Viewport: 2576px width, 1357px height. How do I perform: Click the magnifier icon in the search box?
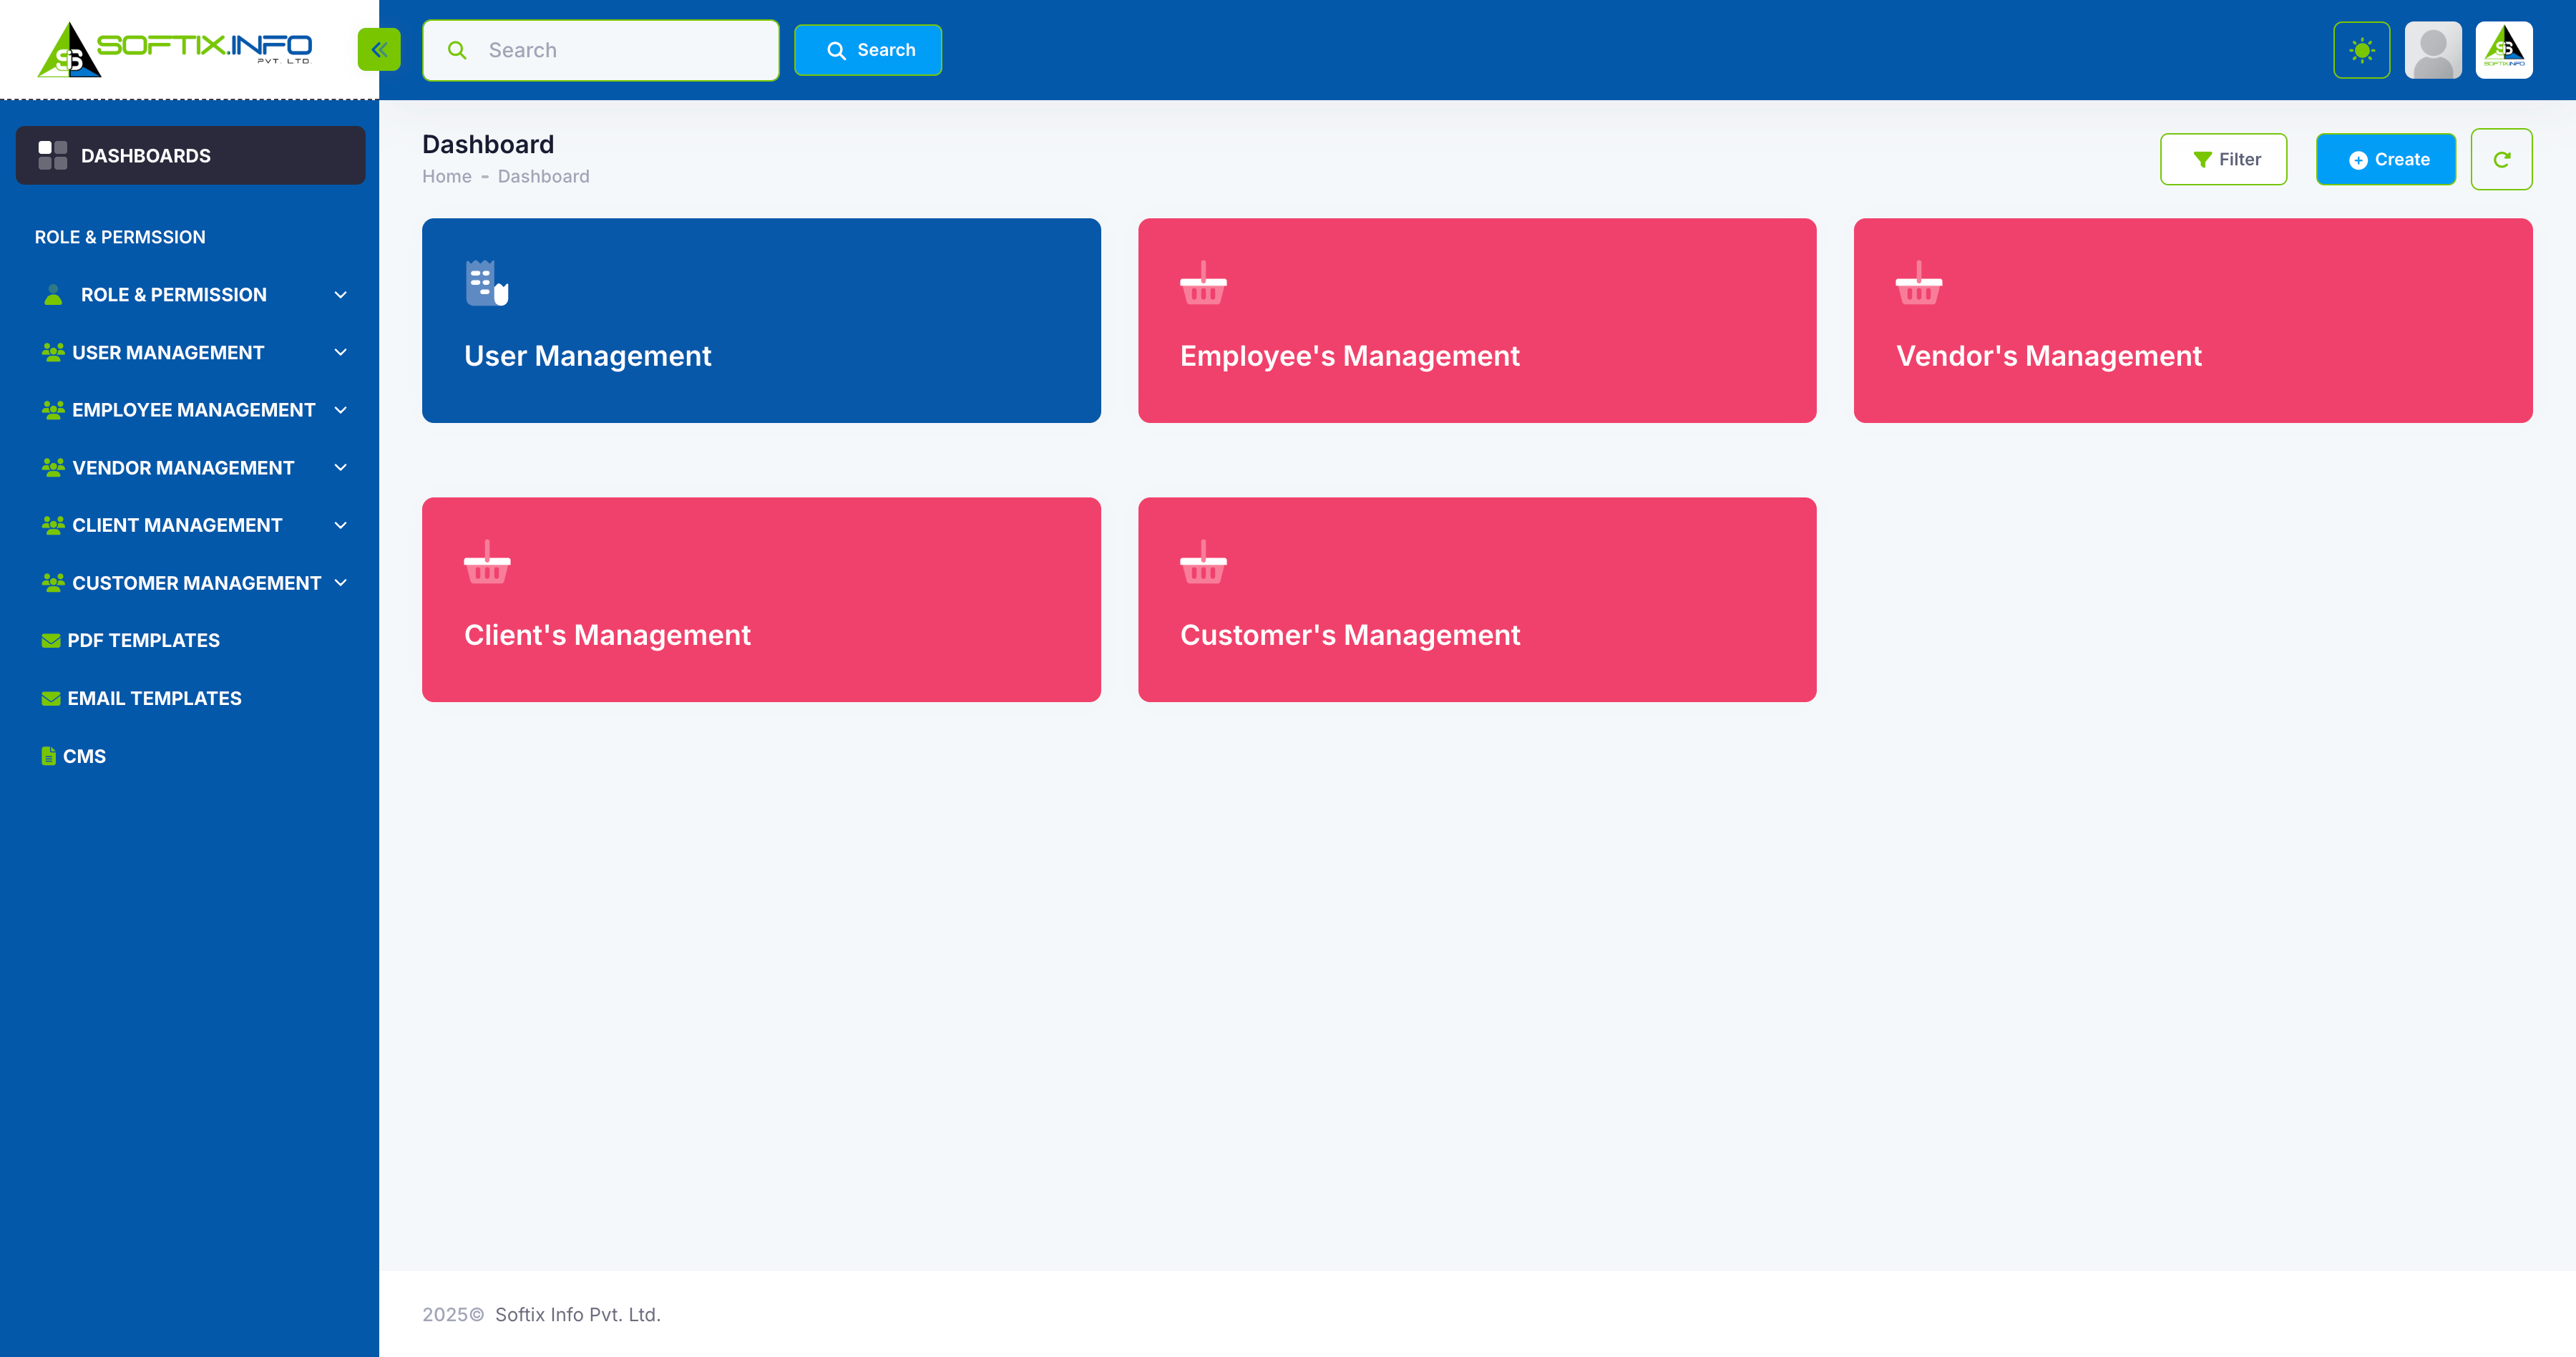[457, 49]
